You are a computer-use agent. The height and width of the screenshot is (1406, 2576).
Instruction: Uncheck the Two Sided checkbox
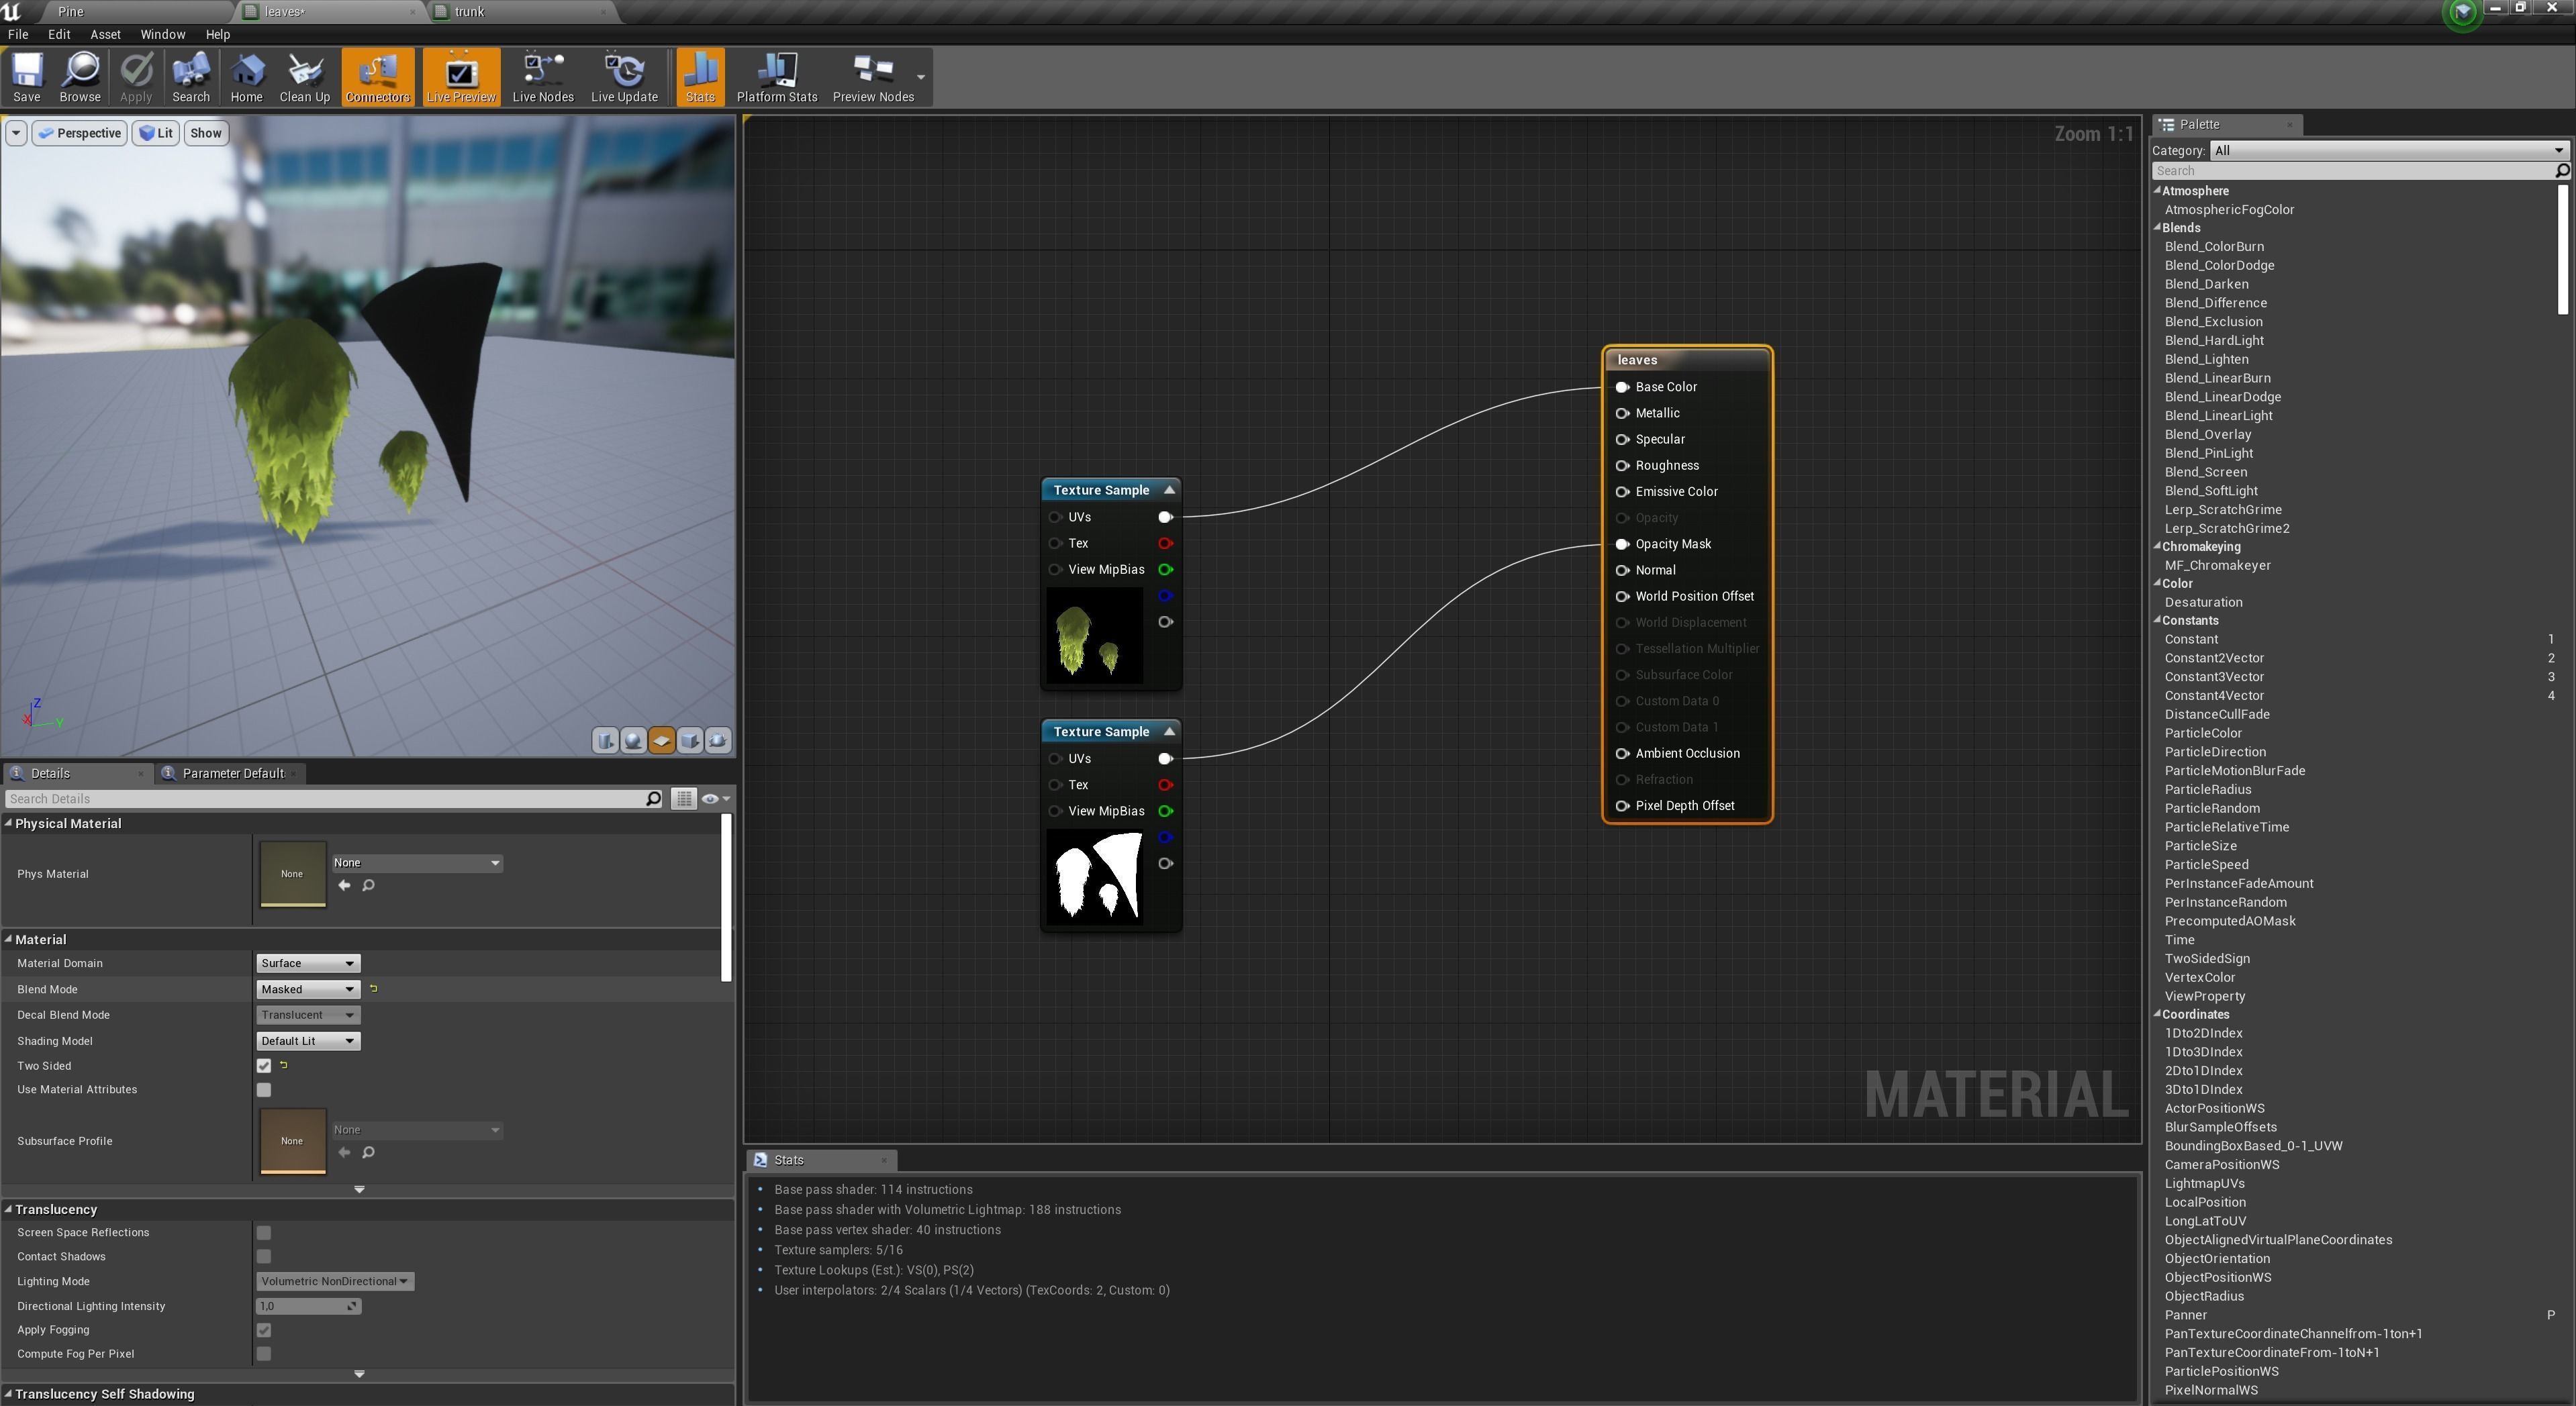pyautogui.click(x=264, y=1066)
